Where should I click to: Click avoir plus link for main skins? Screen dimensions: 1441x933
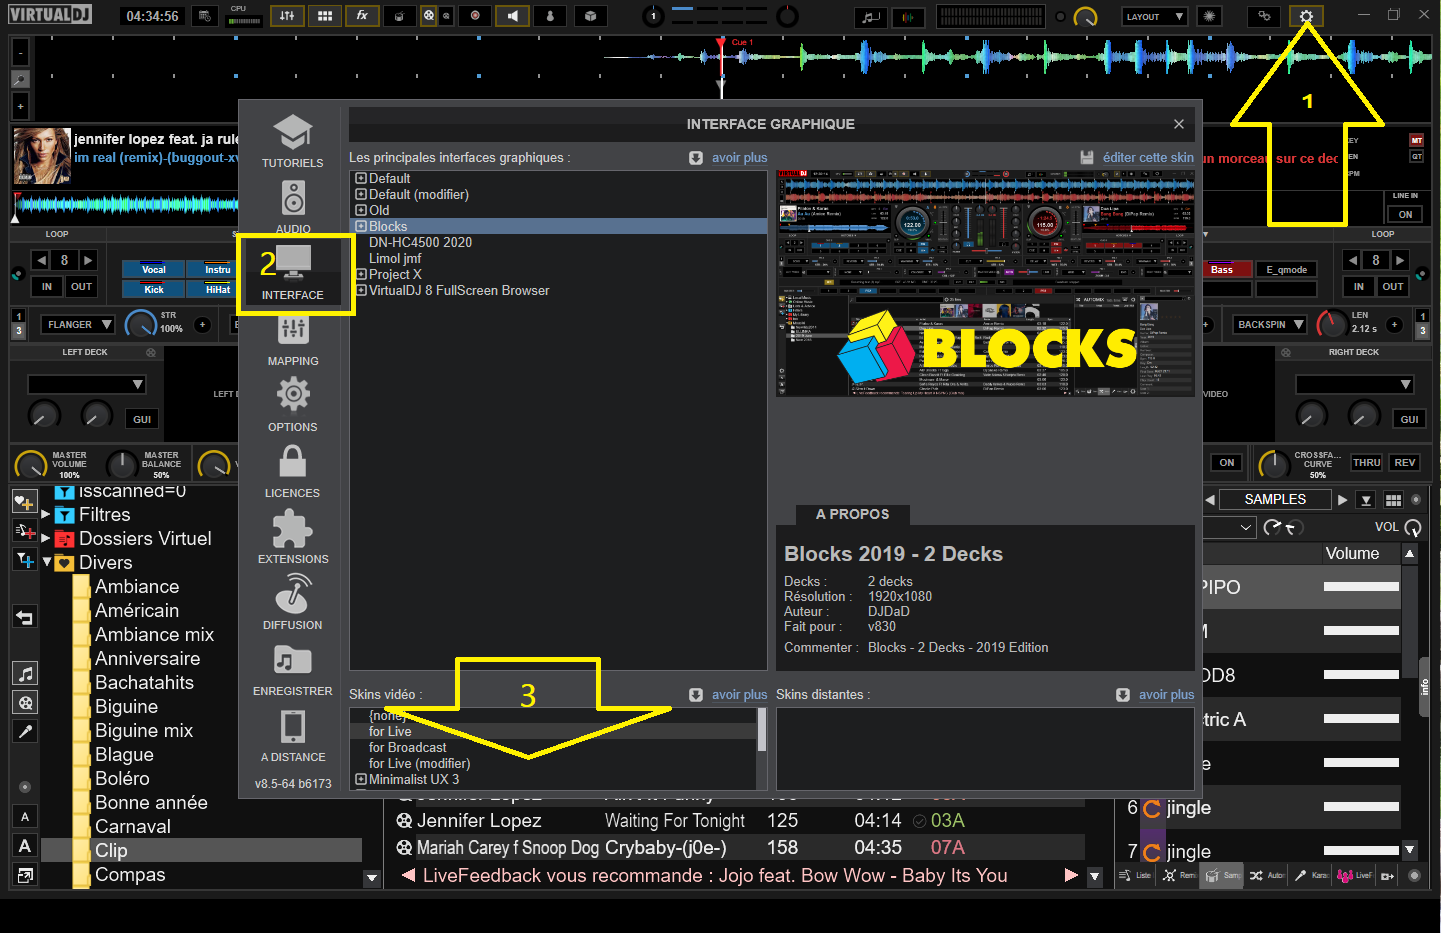739,158
